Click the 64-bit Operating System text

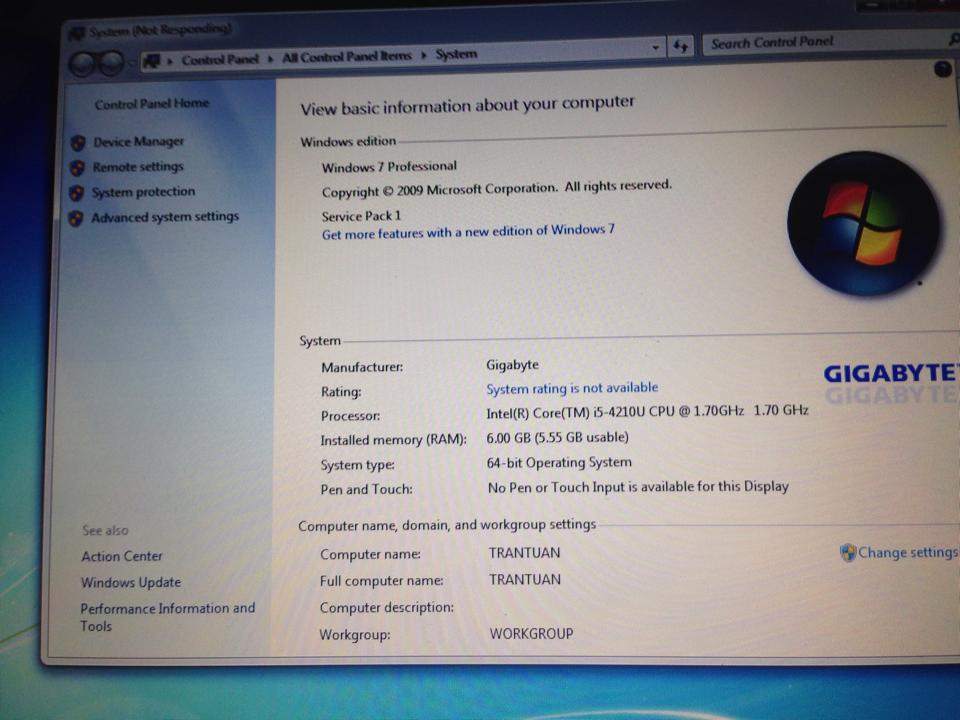(x=559, y=462)
